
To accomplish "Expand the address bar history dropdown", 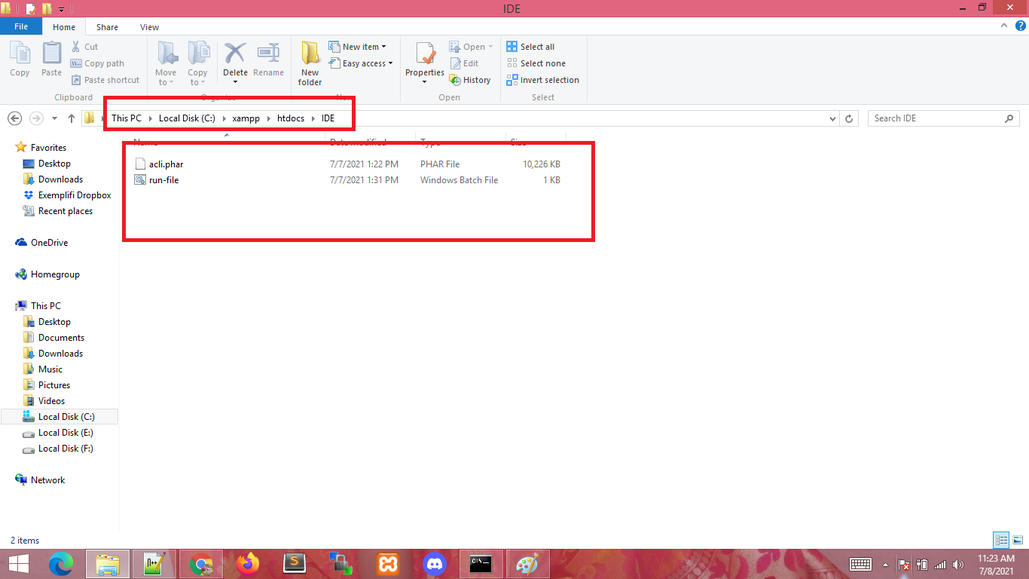I will coord(832,118).
